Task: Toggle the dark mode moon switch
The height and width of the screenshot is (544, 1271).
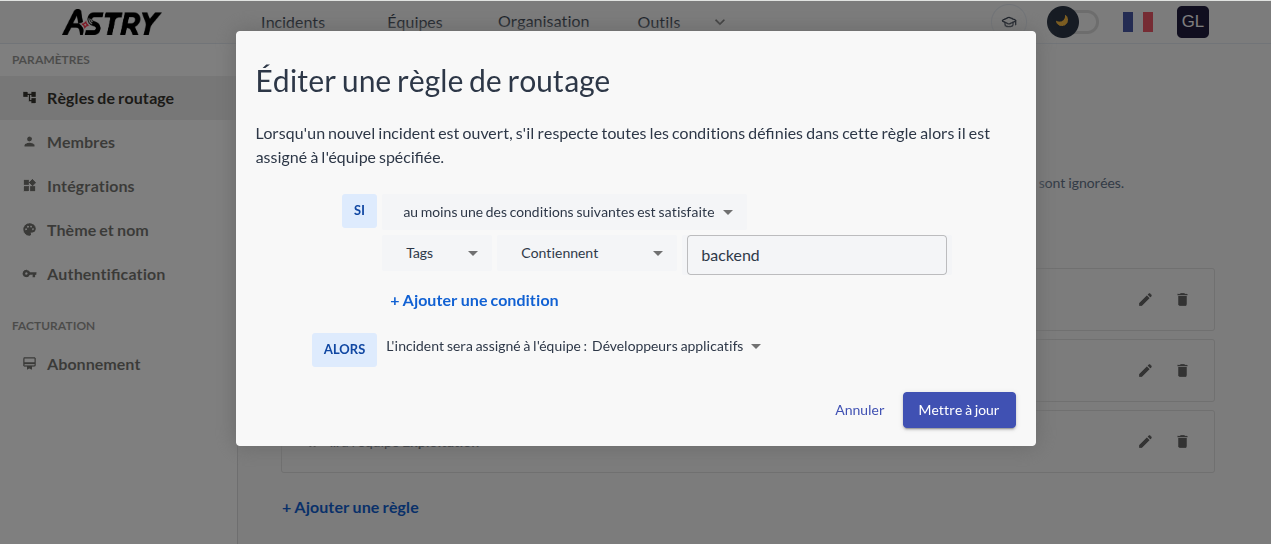Action: pyautogui.click(x=1072, y=22)
